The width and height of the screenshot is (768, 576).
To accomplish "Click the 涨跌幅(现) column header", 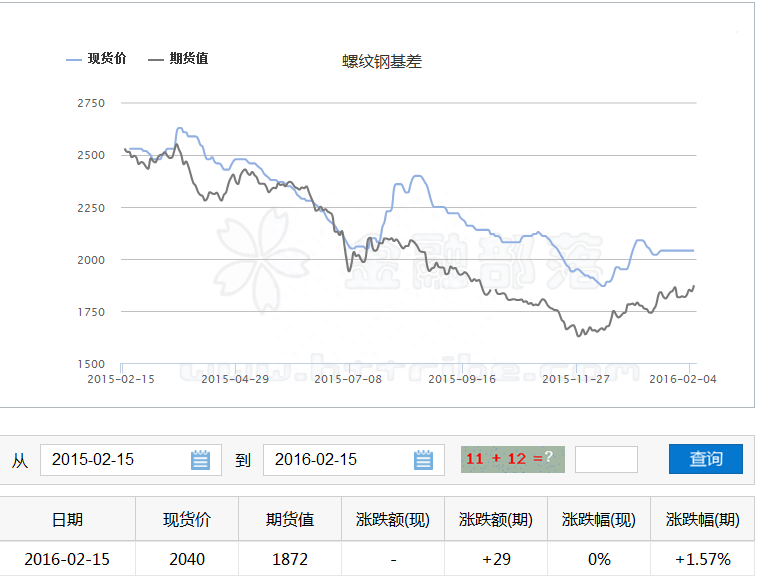I will (599, 519).
